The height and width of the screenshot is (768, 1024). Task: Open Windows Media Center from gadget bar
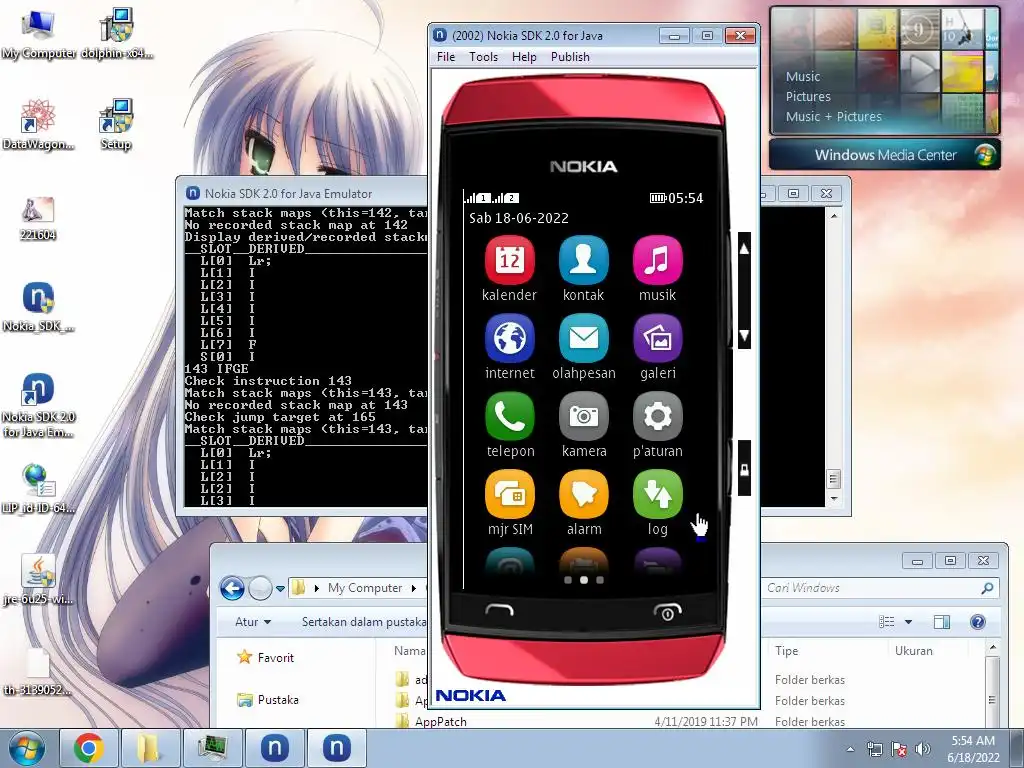coord(885,155)
